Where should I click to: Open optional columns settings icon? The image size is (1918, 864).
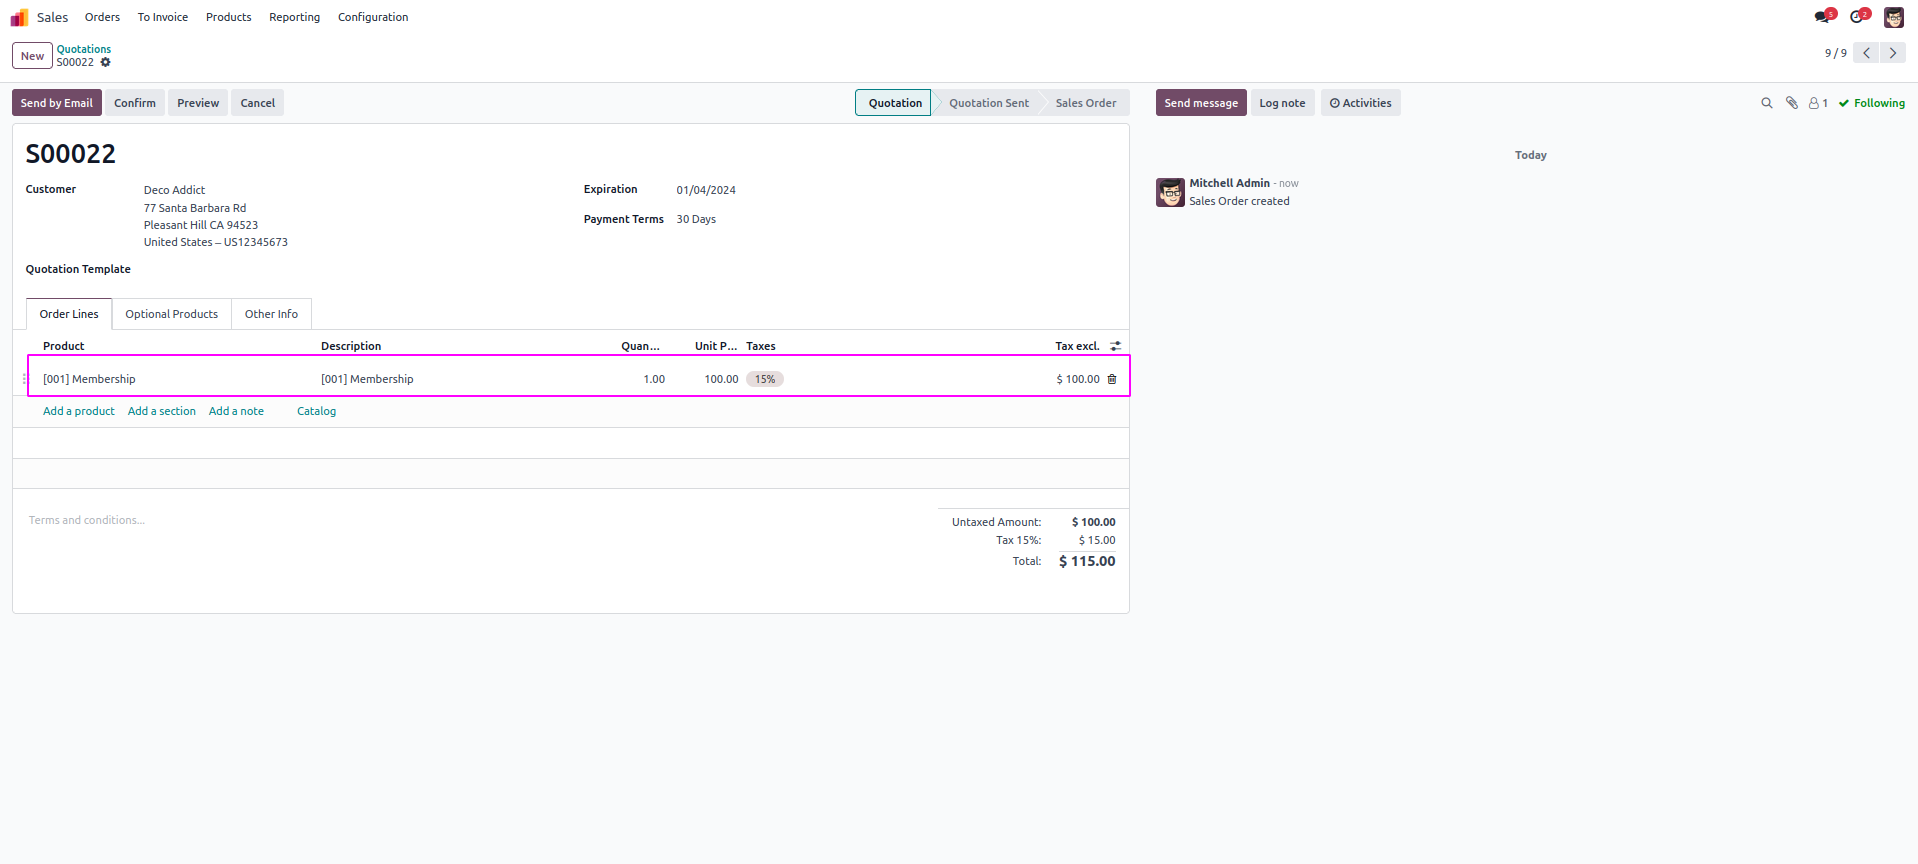click(1116, 346)
